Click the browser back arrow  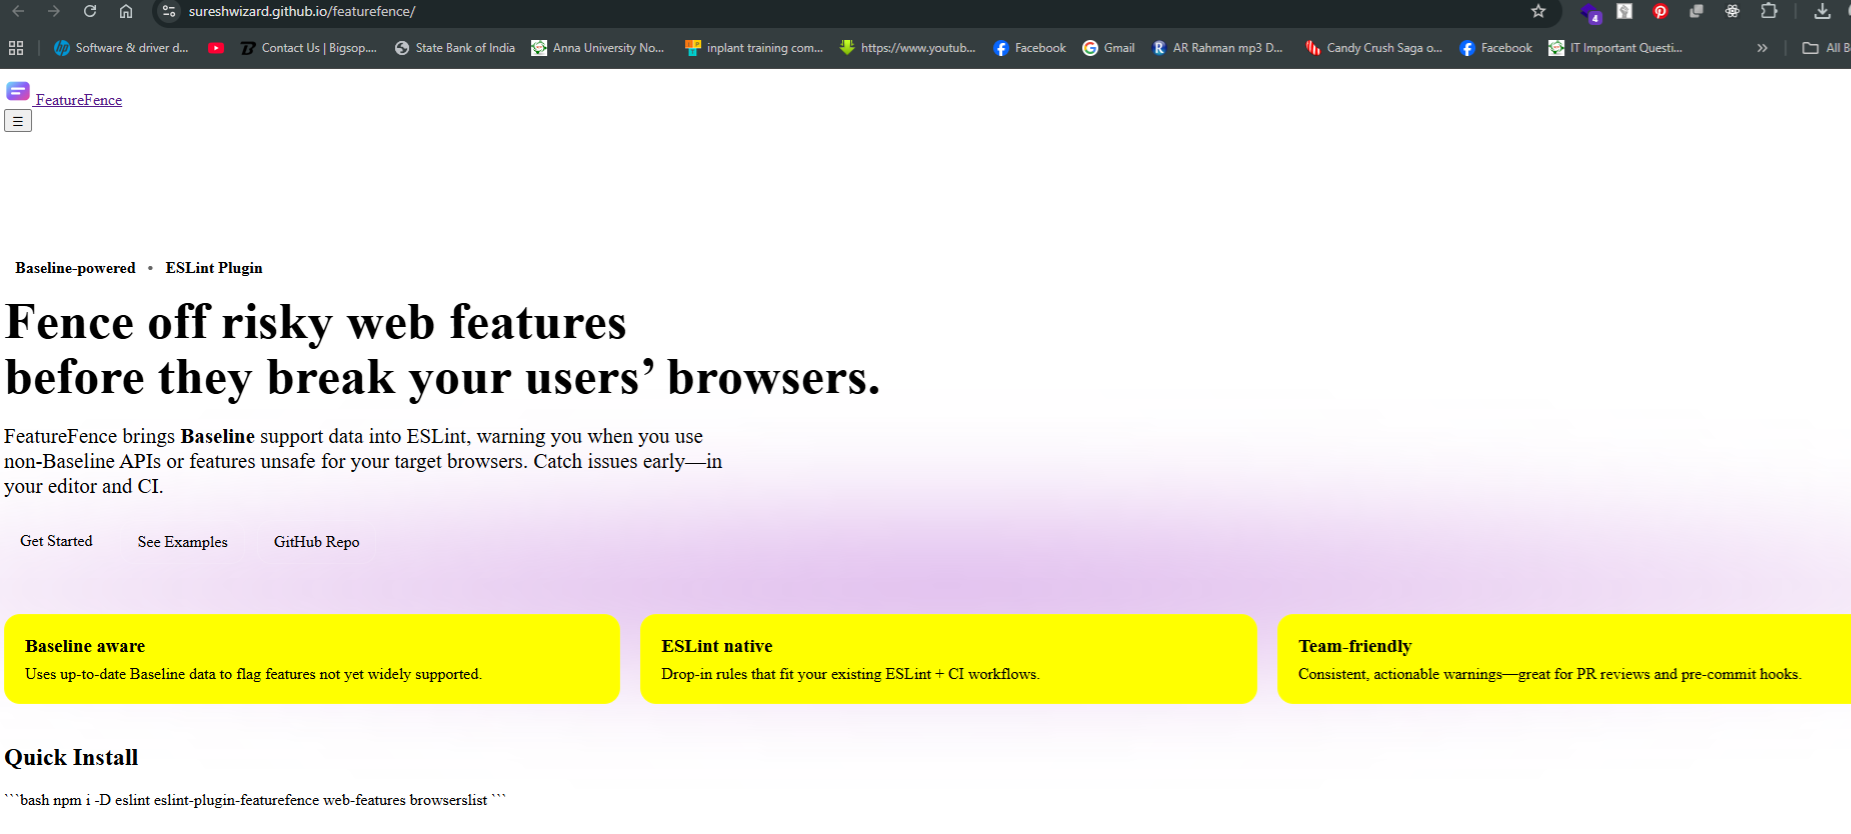[x=18, y=11]
